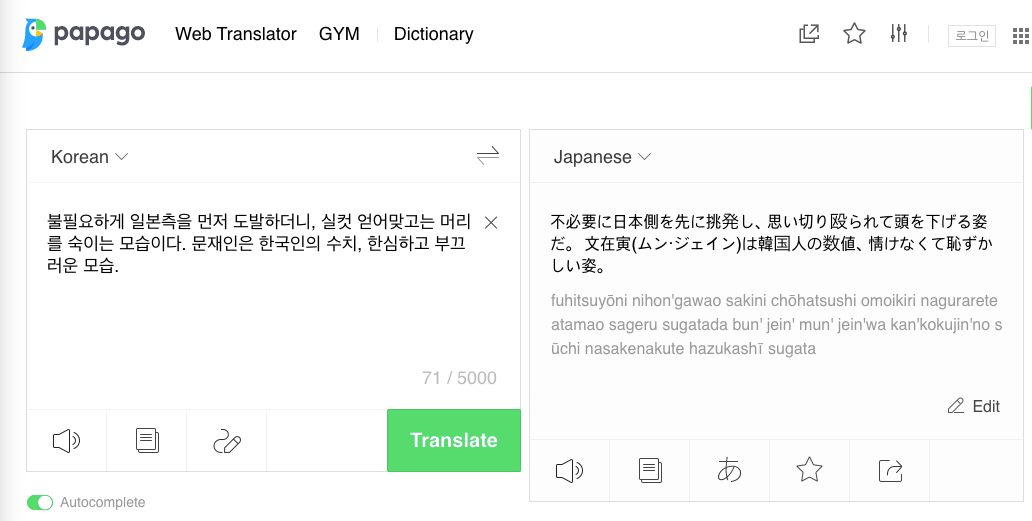Open the Korean source language dropdown
This screenshot has height=521, width=1032.
90,157
